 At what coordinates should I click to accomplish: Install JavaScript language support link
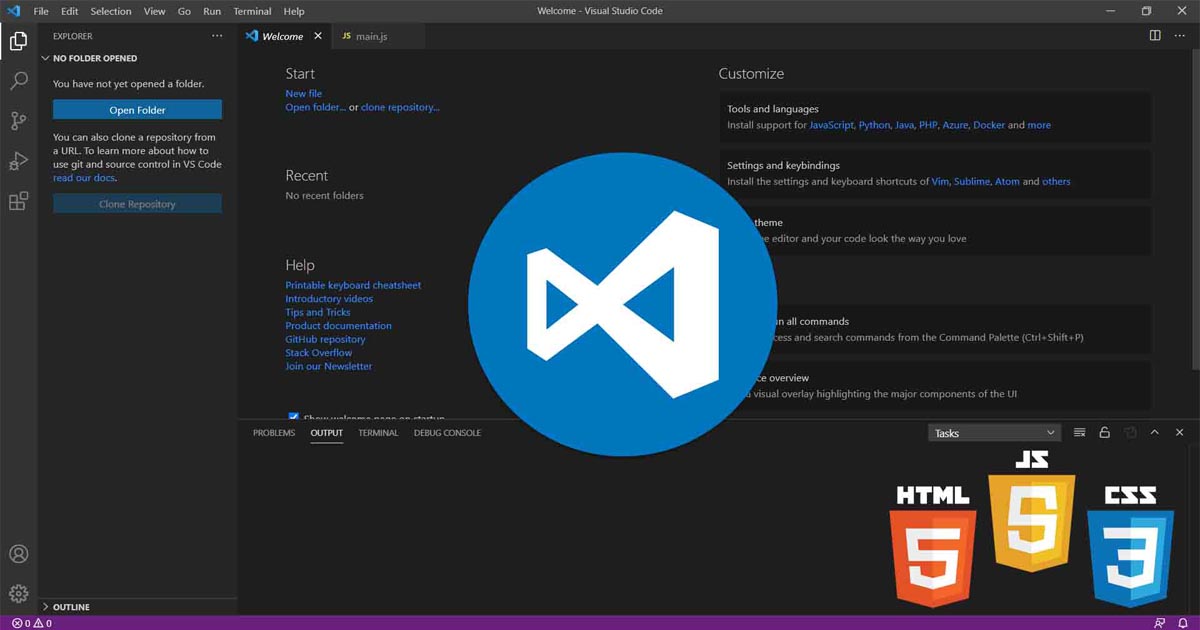pos(831,125)
